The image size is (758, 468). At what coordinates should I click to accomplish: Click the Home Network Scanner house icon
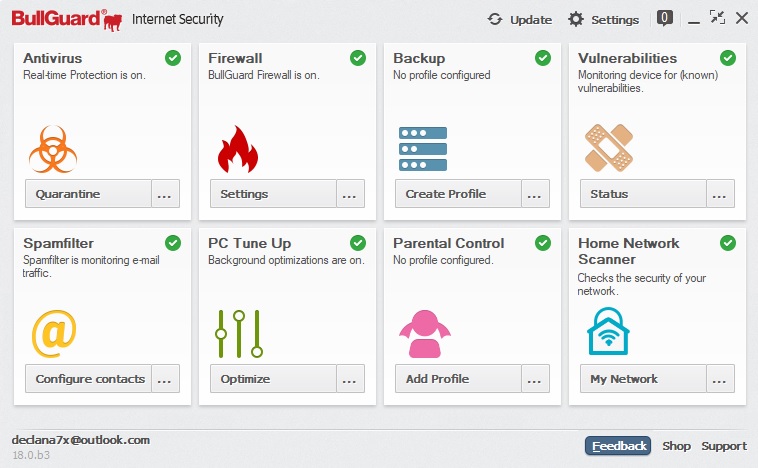[x=607, y=332]
